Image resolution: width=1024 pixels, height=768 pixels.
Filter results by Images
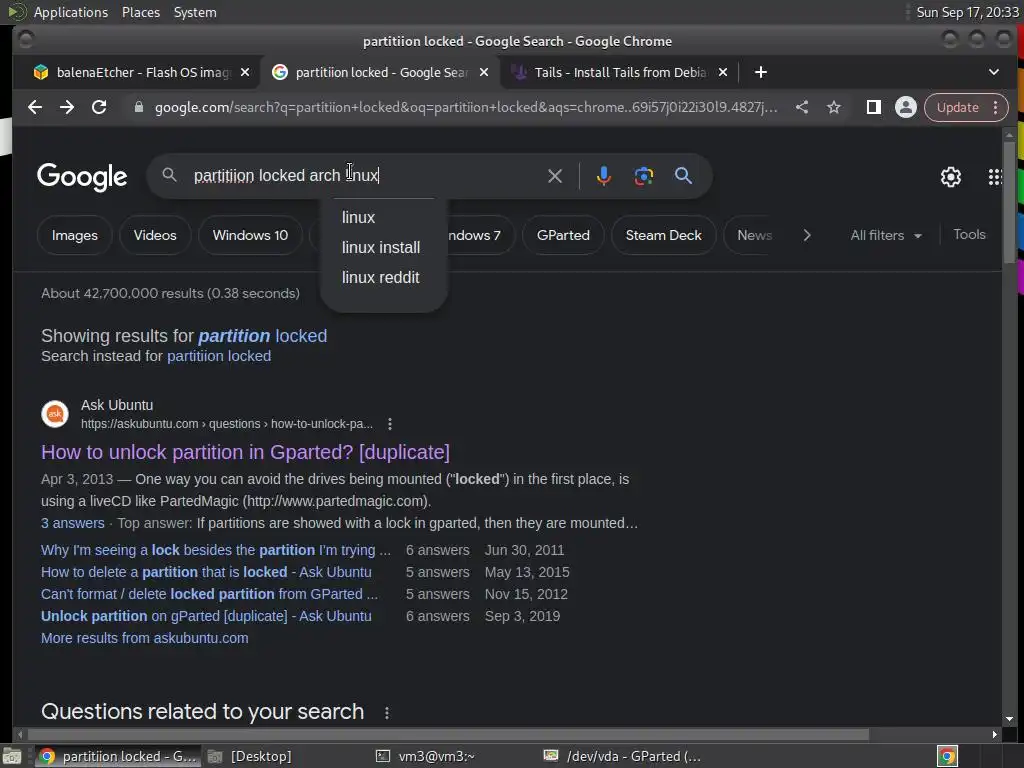click(x=74, y=235)
